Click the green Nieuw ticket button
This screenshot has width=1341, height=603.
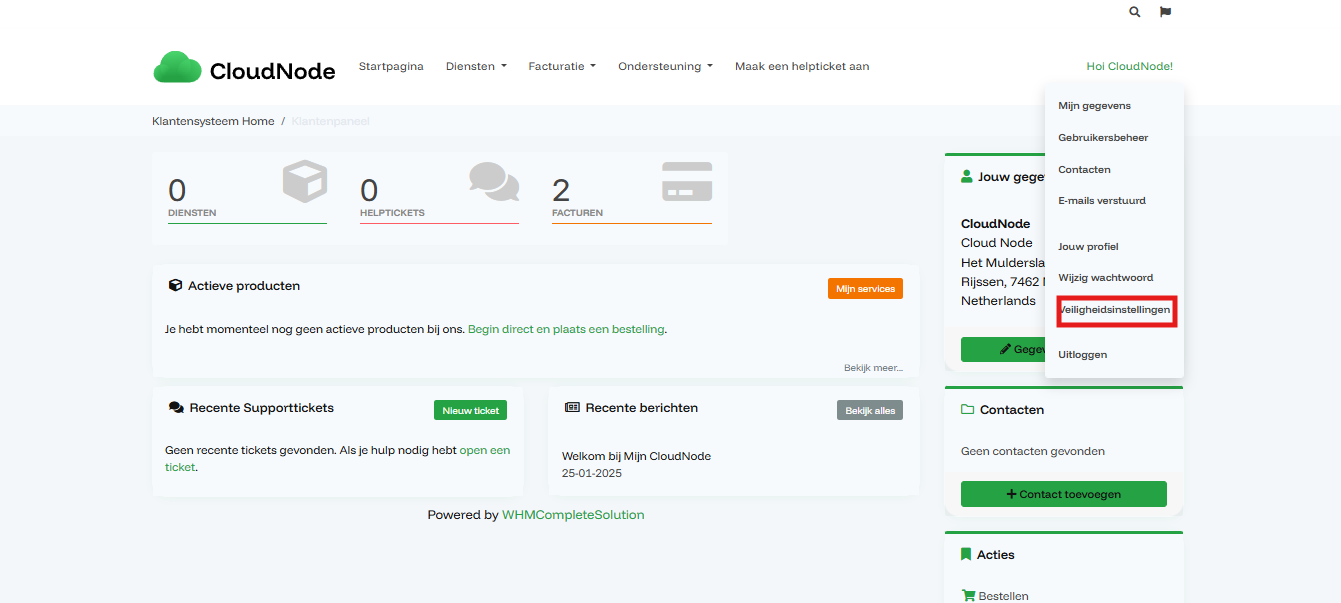point(470,410)
